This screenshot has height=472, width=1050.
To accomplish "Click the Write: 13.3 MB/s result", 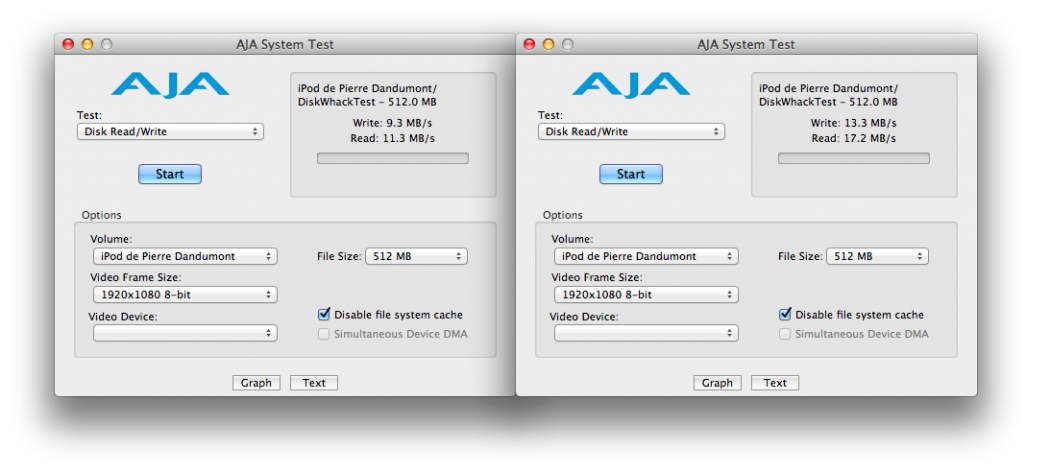I will pyautogui.click(x=853, y=123).
